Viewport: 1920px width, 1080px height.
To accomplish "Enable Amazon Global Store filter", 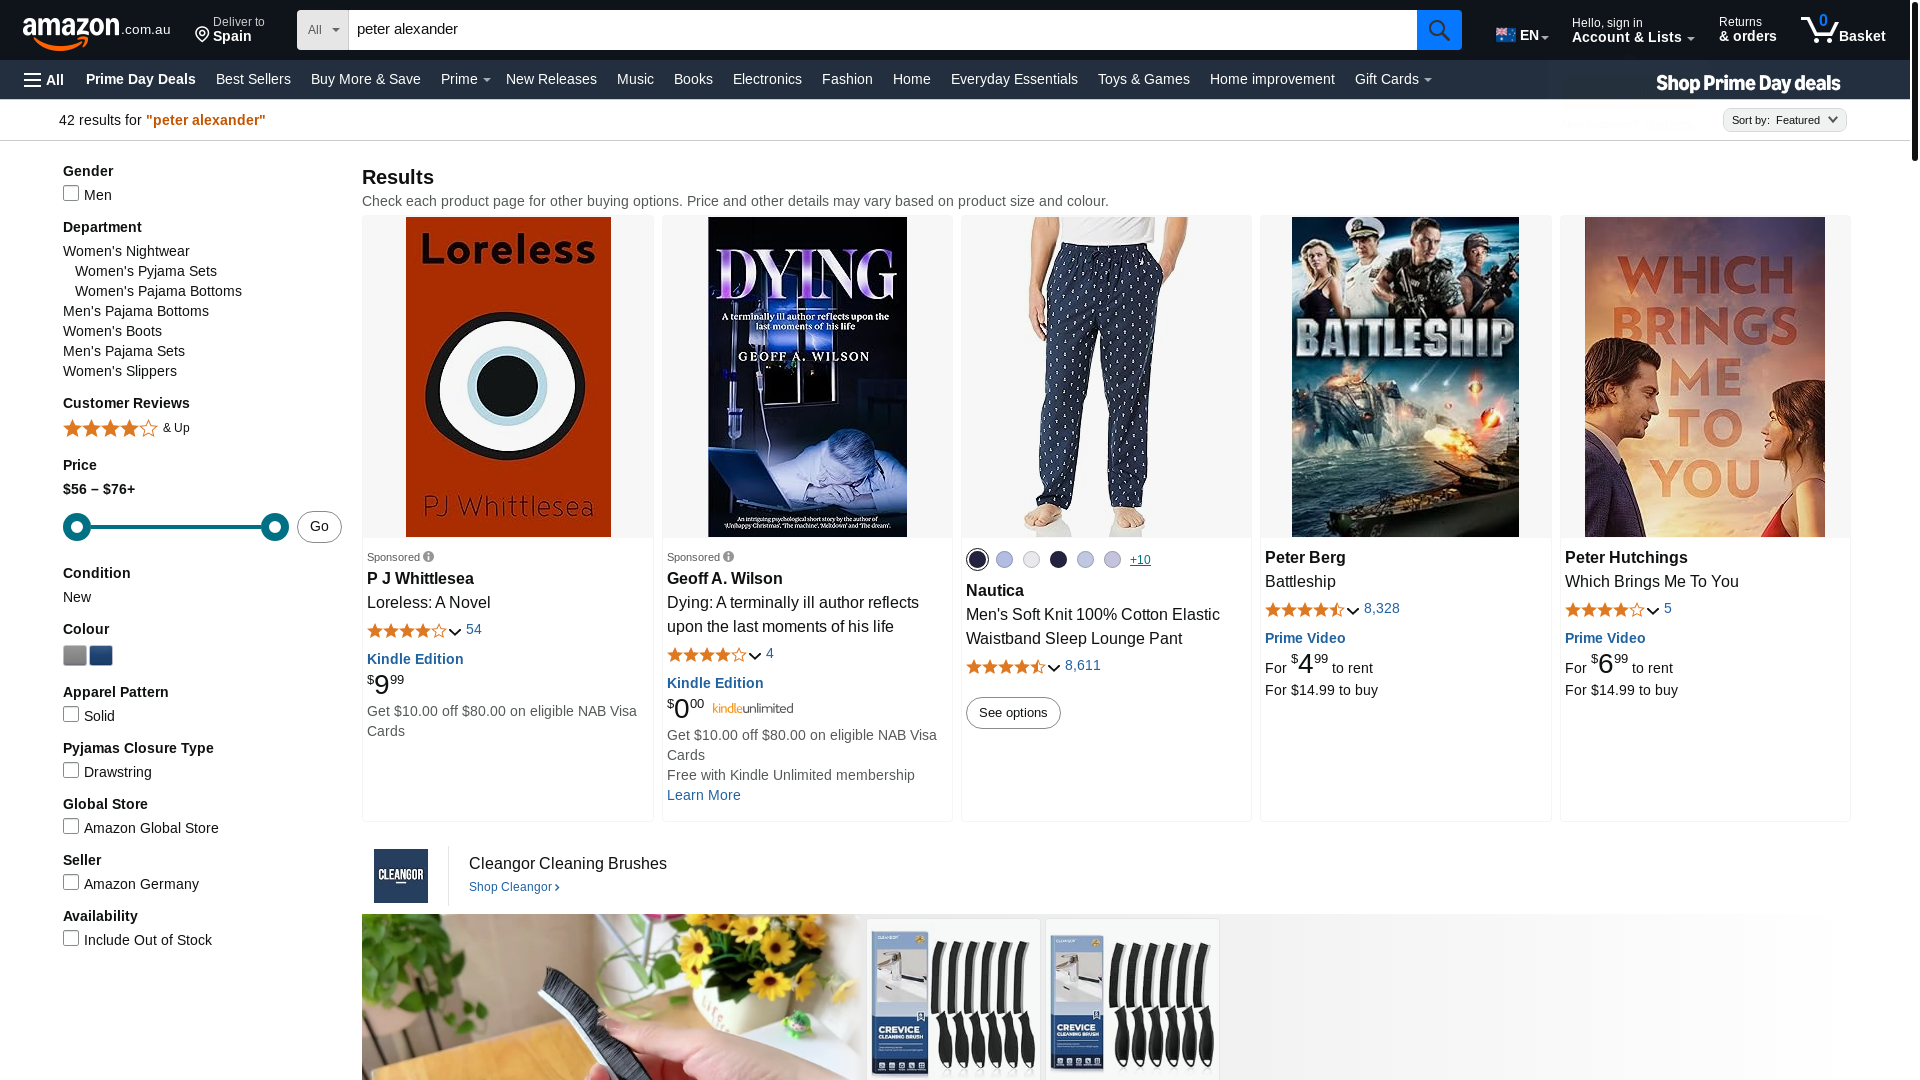I will pyautogui.click(x=71, y=826).
